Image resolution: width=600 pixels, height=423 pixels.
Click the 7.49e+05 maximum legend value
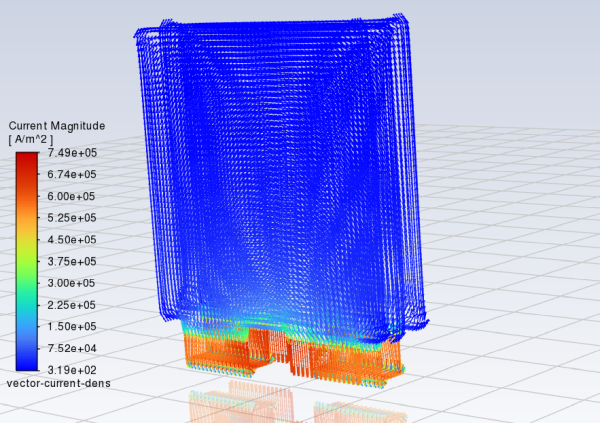coord(72,153)
